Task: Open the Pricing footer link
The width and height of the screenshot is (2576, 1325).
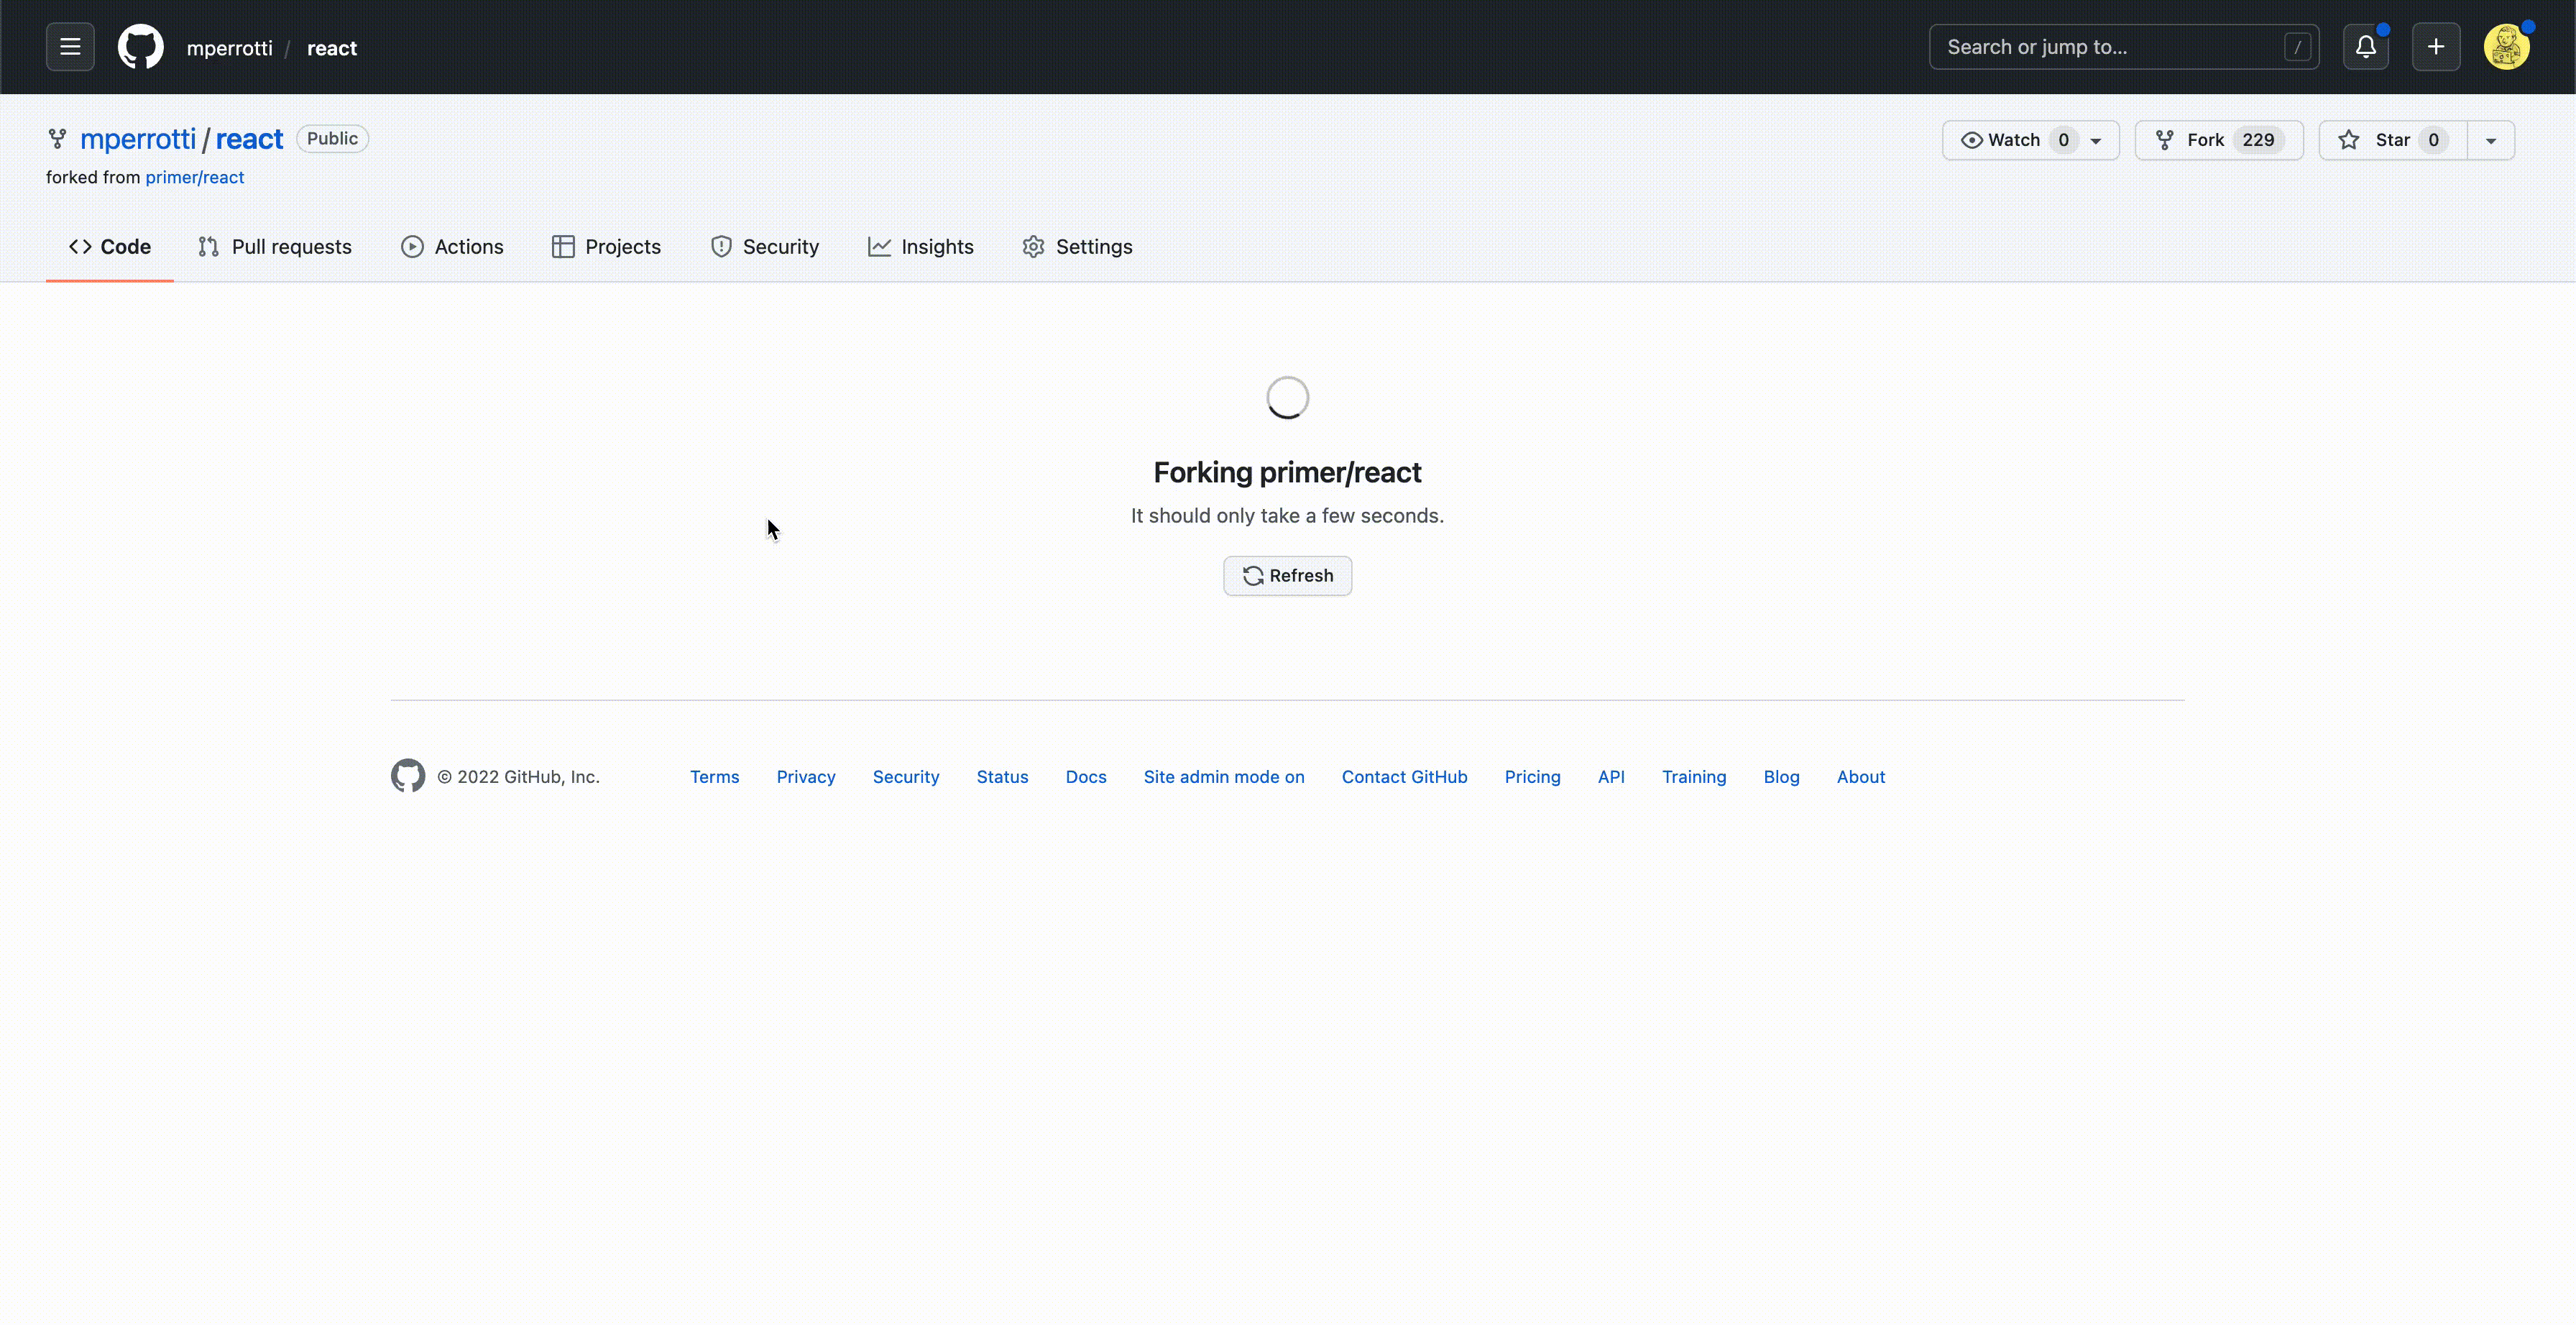Action: click(1533, 777)
